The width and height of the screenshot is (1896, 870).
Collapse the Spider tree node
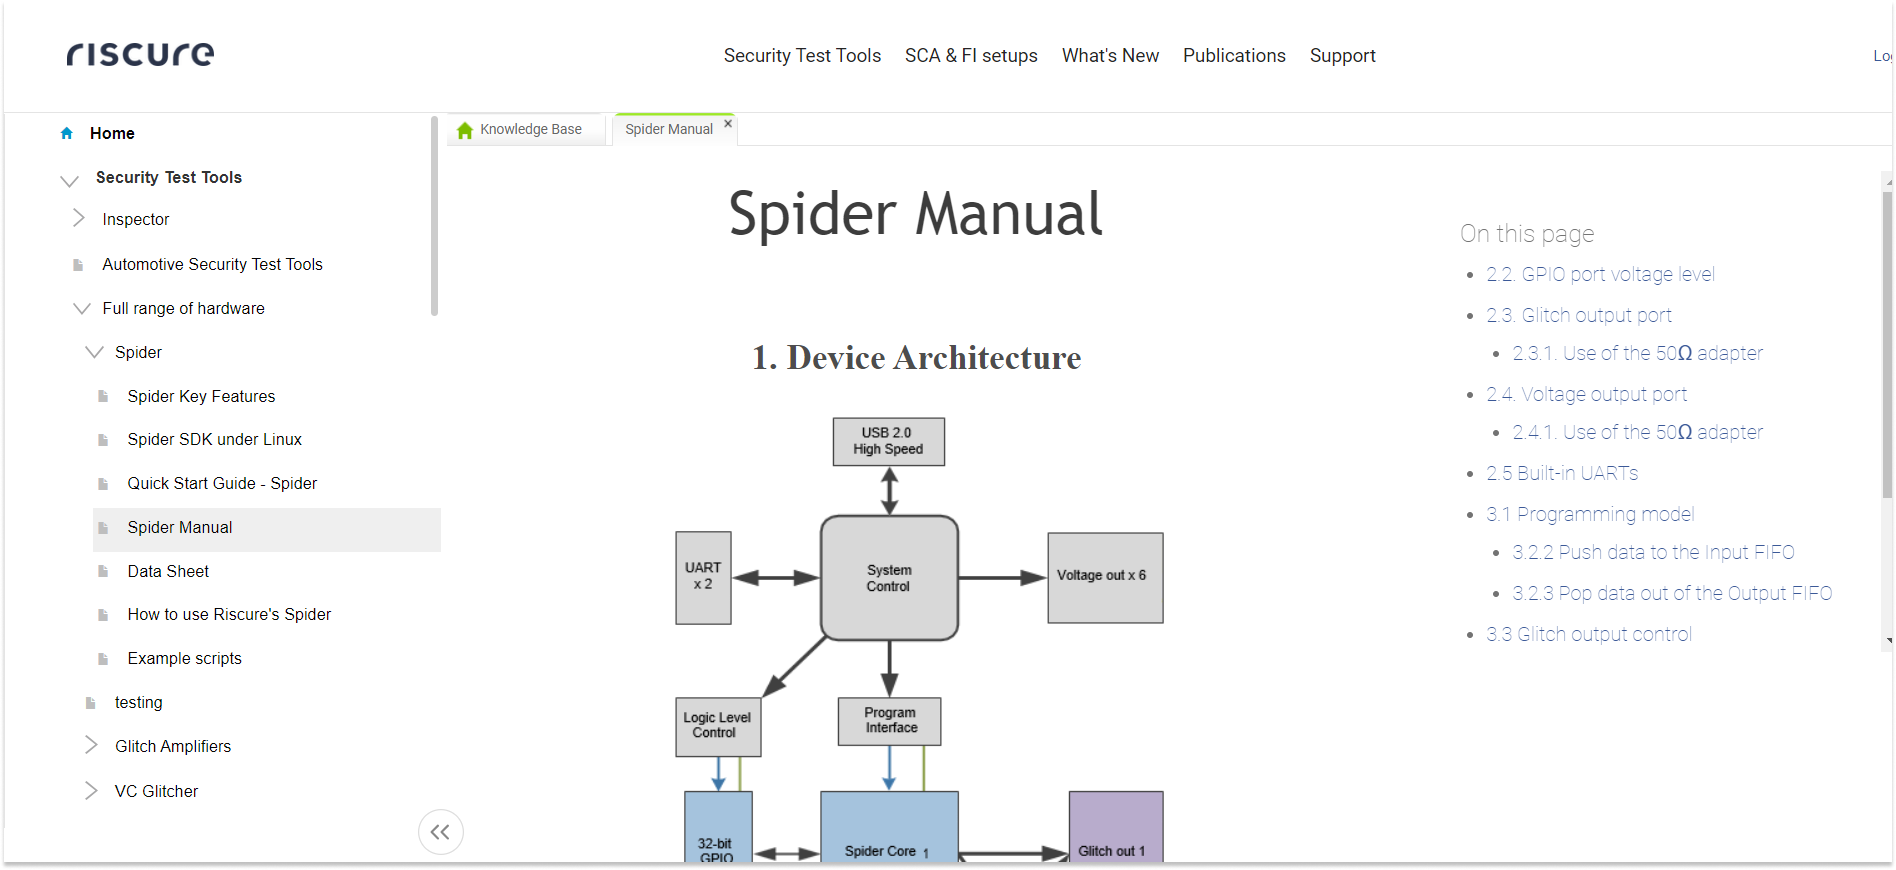click(x=94, y=352)
